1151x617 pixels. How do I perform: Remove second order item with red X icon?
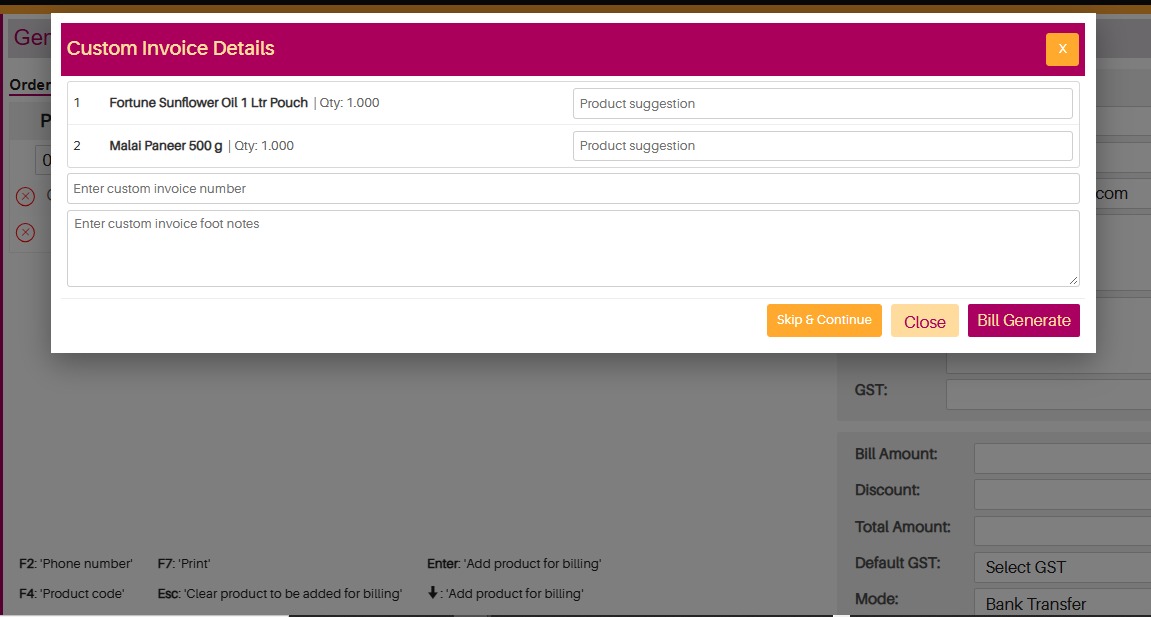26,233
